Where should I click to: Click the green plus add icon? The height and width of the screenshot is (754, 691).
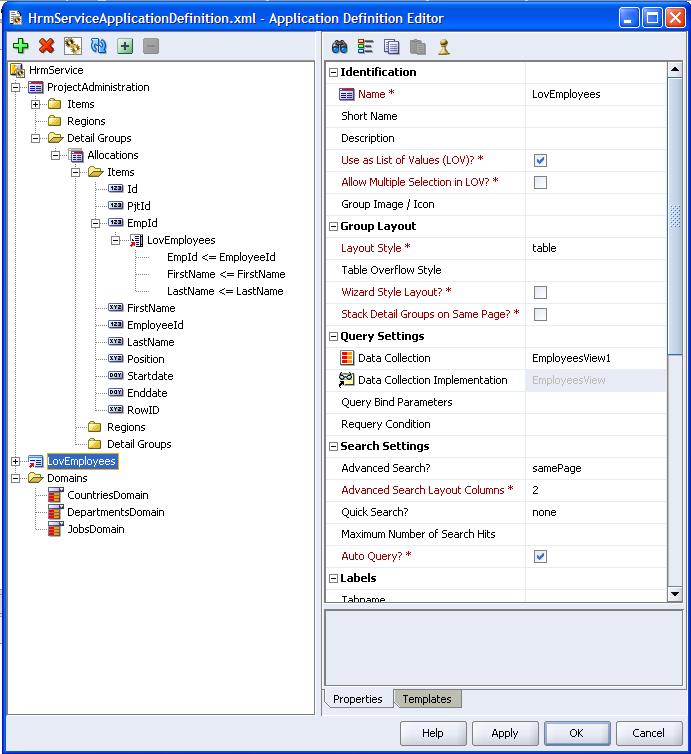pyautogui.click(x=20, y=46)
